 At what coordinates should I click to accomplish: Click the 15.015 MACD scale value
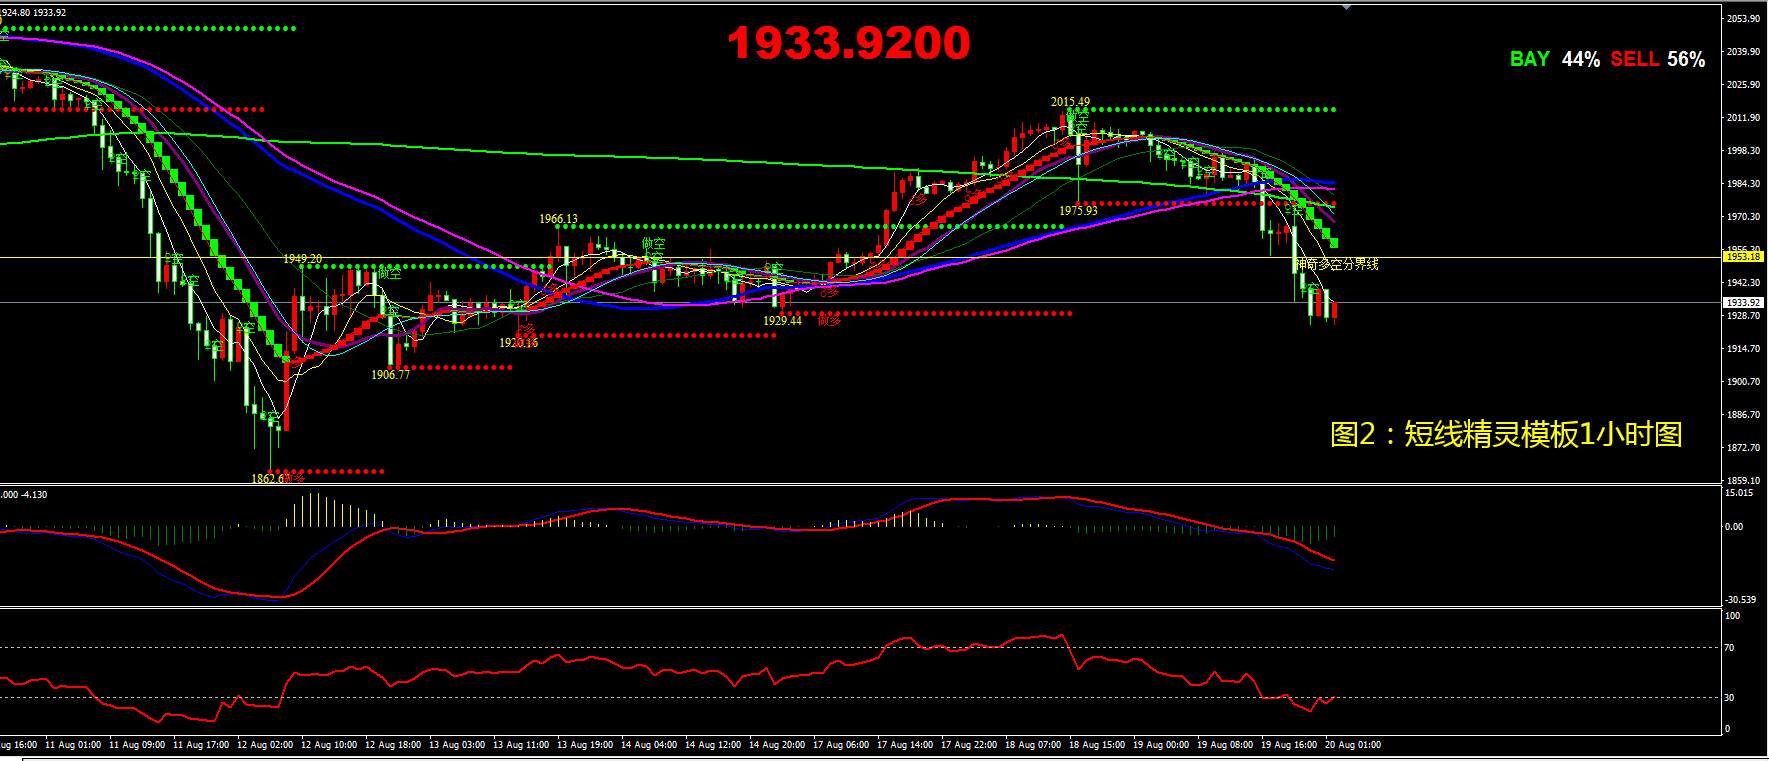point(1739,493)
